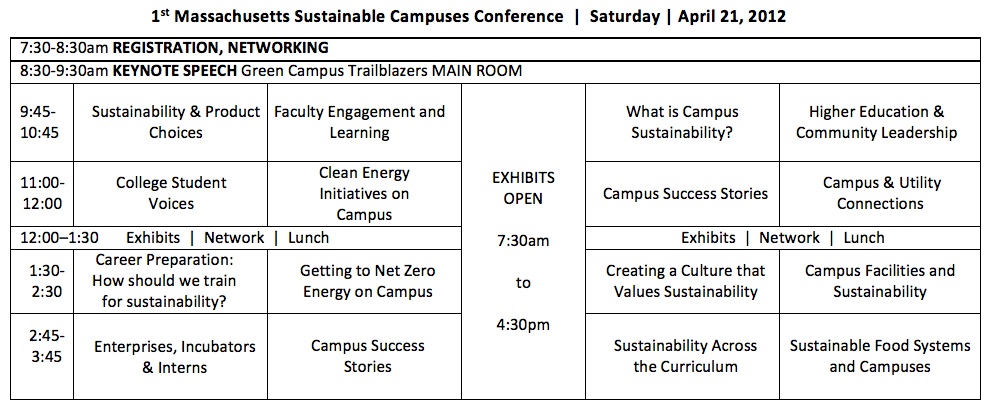The image size is (985, 404).
Task: Click the conference title heading
Action: coord(469,17)
